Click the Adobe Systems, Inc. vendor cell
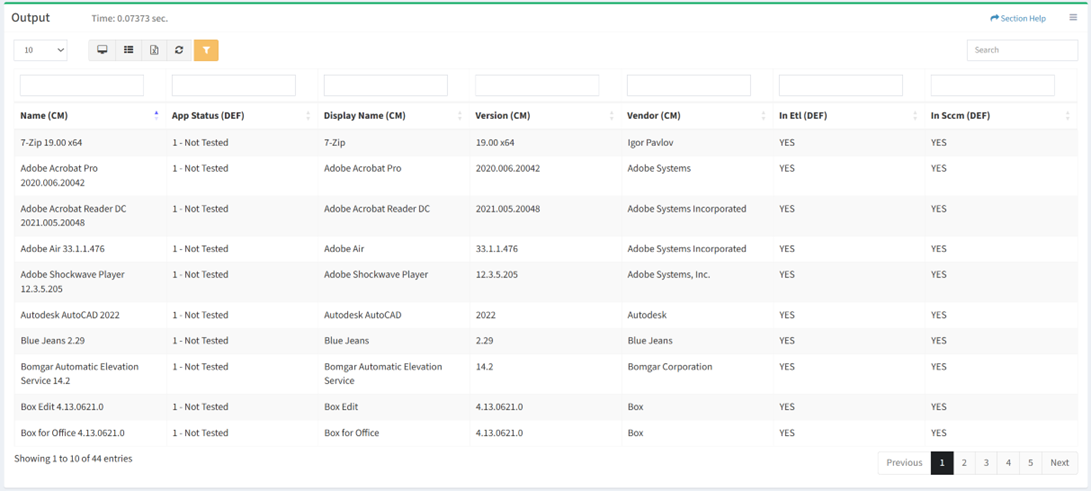The height and width of the screenshot is (491, 1091). (696, 282)
